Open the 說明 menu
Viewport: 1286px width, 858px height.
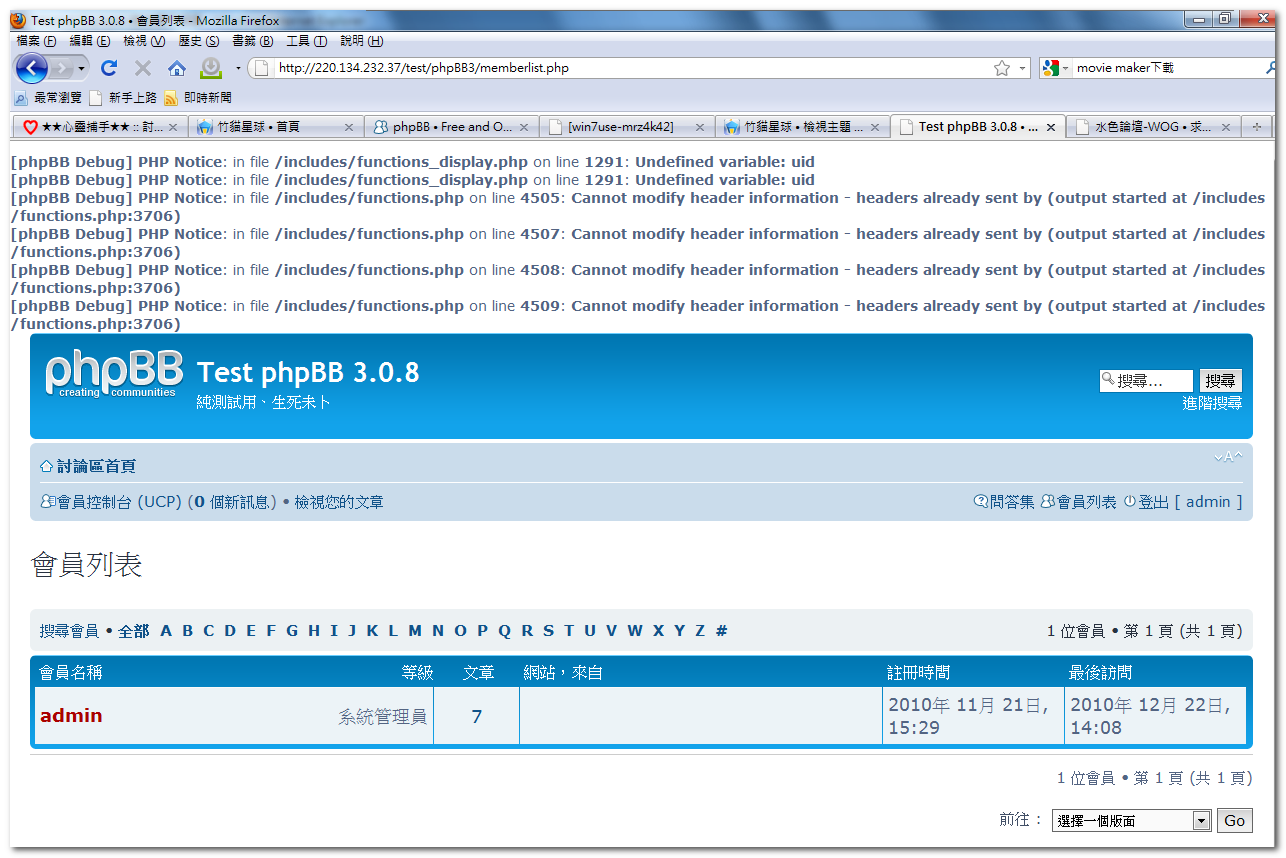[361, 41]
